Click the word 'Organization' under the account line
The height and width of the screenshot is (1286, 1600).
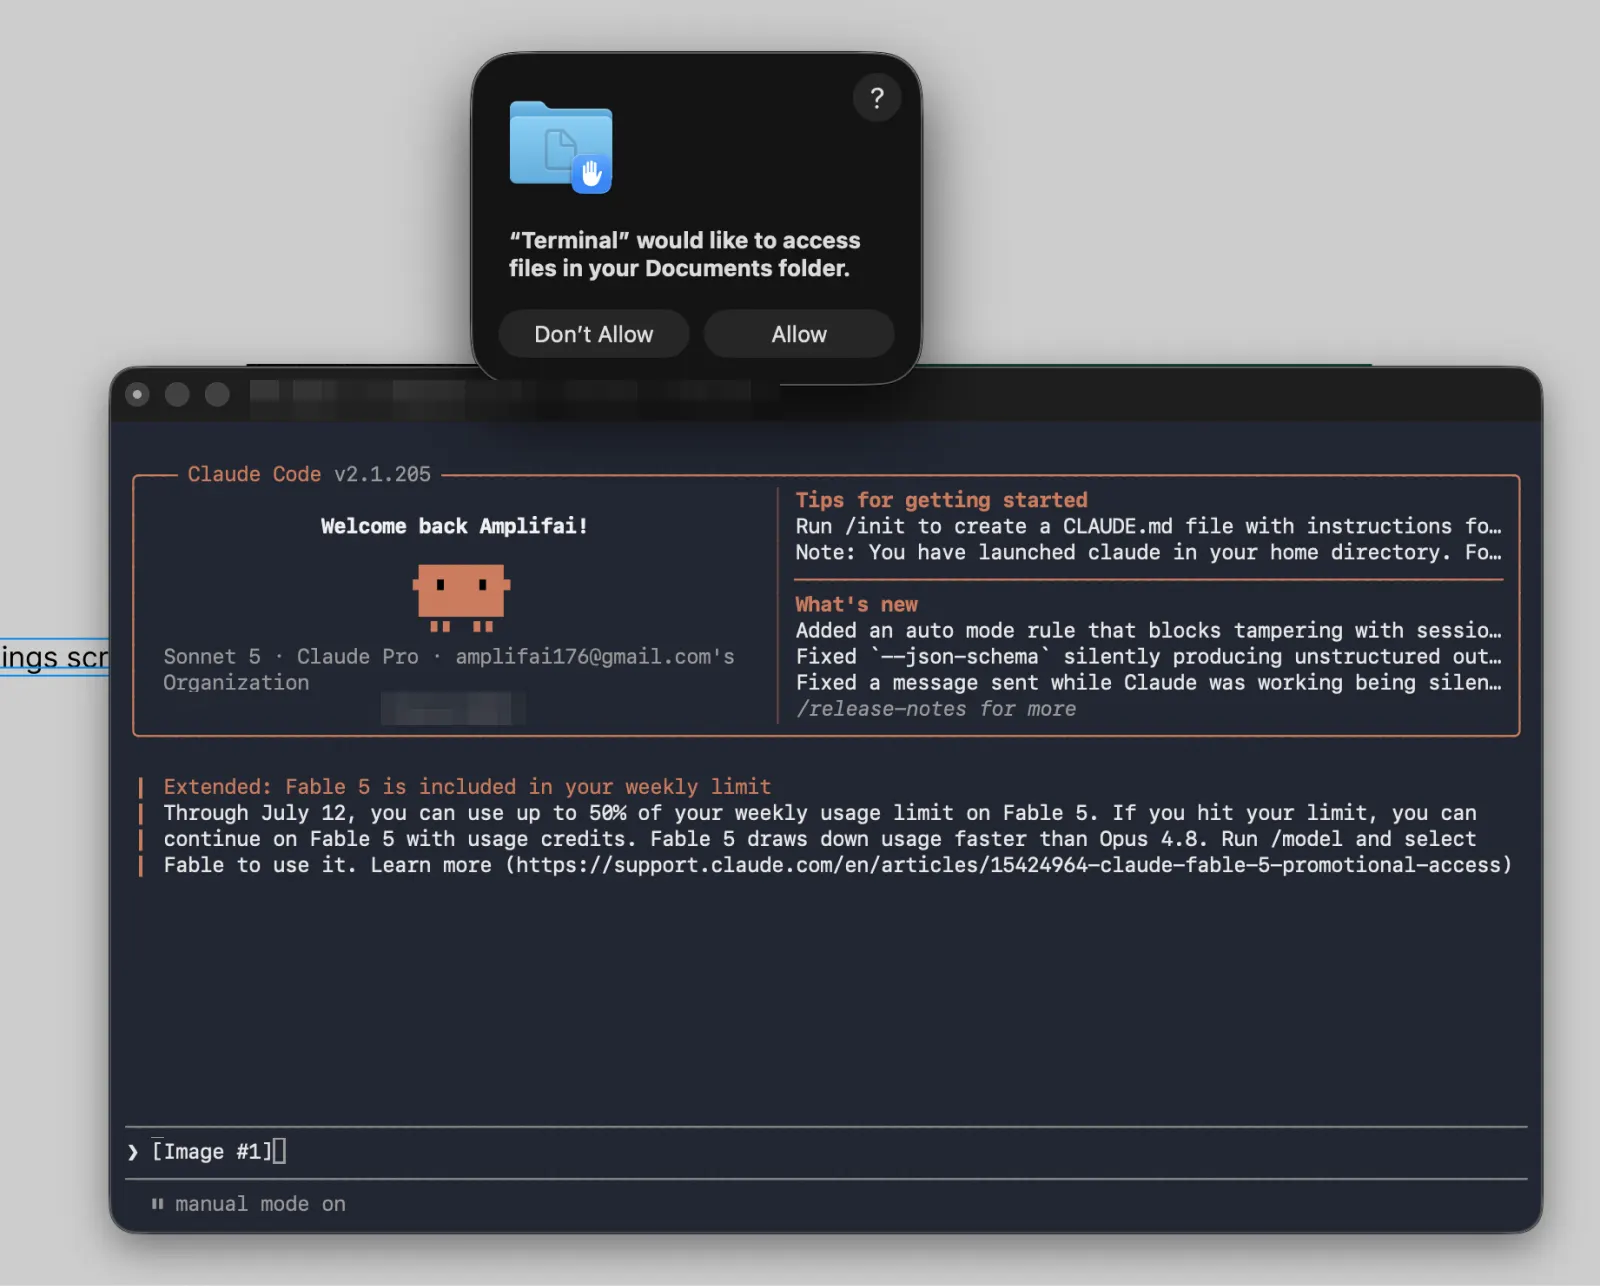236,682
